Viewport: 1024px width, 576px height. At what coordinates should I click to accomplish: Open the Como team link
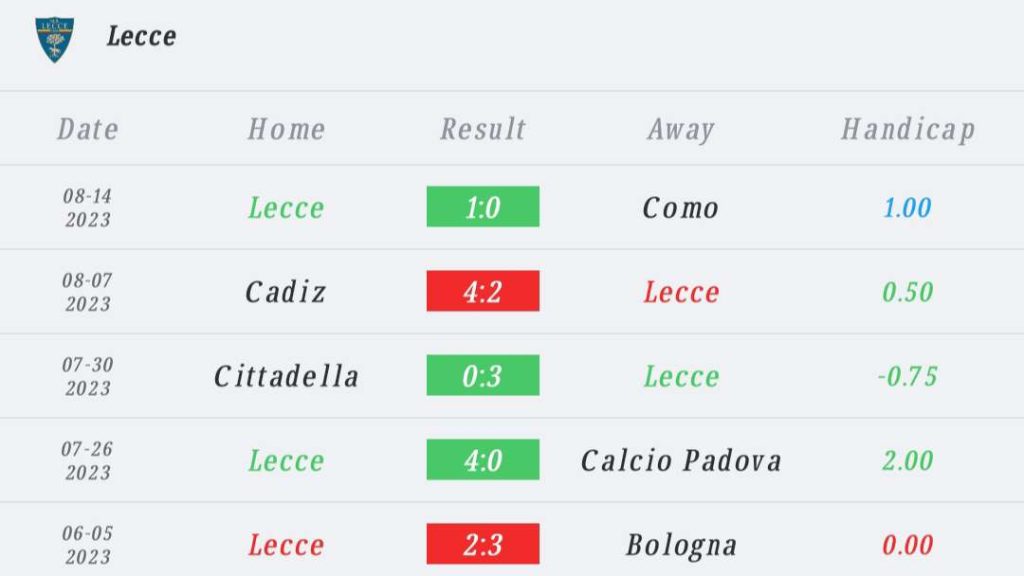681,208
